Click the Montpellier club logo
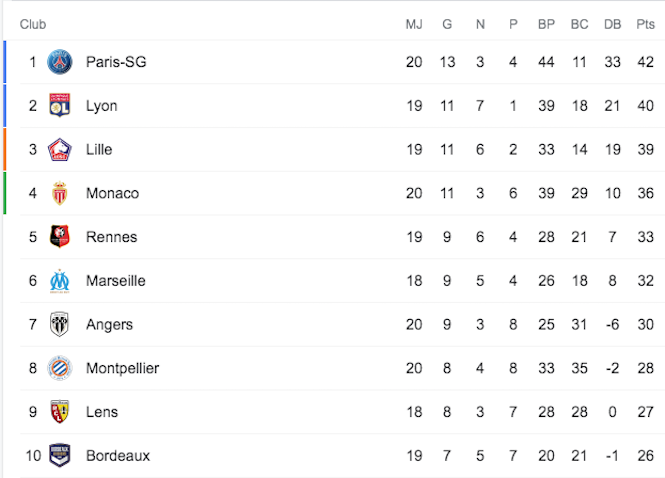 59,368
